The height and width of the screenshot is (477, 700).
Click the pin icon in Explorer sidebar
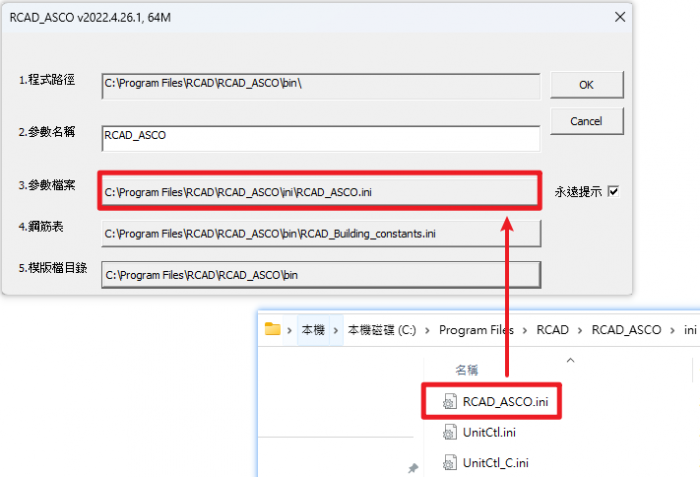coord(413,468)
